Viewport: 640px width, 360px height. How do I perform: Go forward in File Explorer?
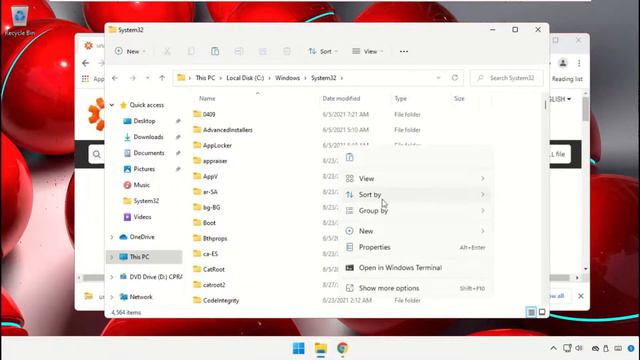pos(132,78)
